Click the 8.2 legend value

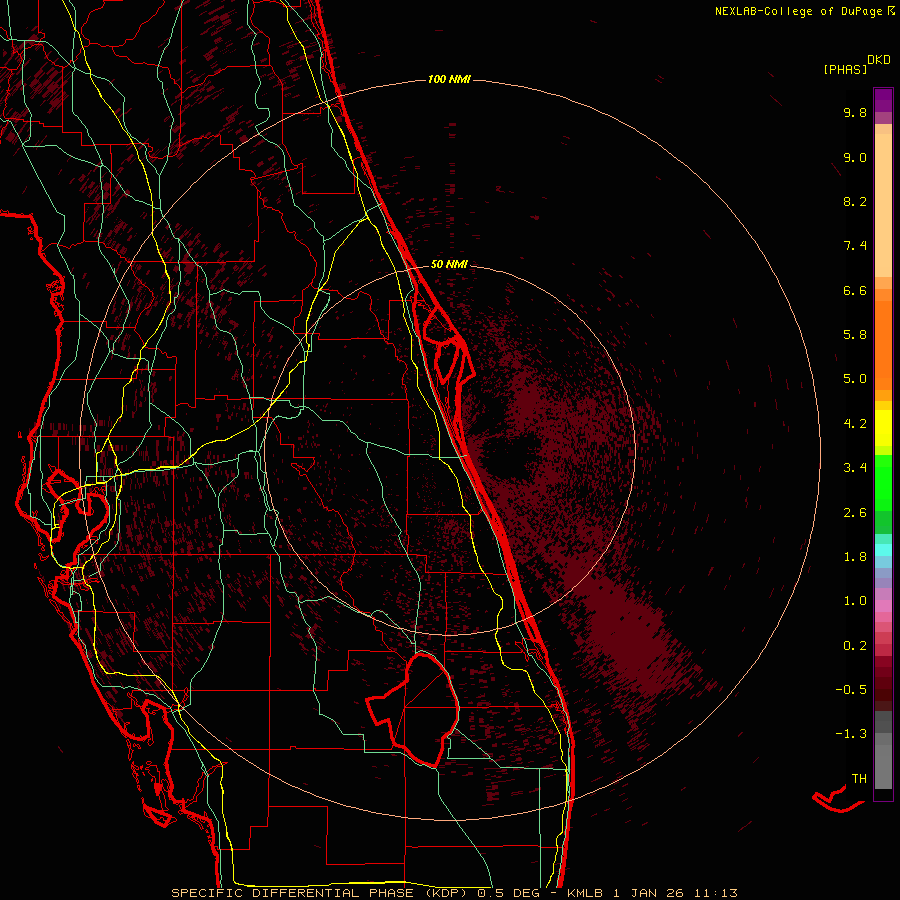tap(855, 201)
